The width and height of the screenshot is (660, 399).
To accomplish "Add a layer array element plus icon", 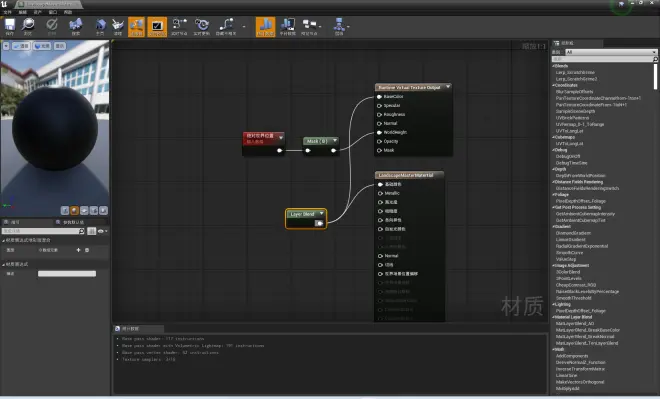I will (78, 250).
